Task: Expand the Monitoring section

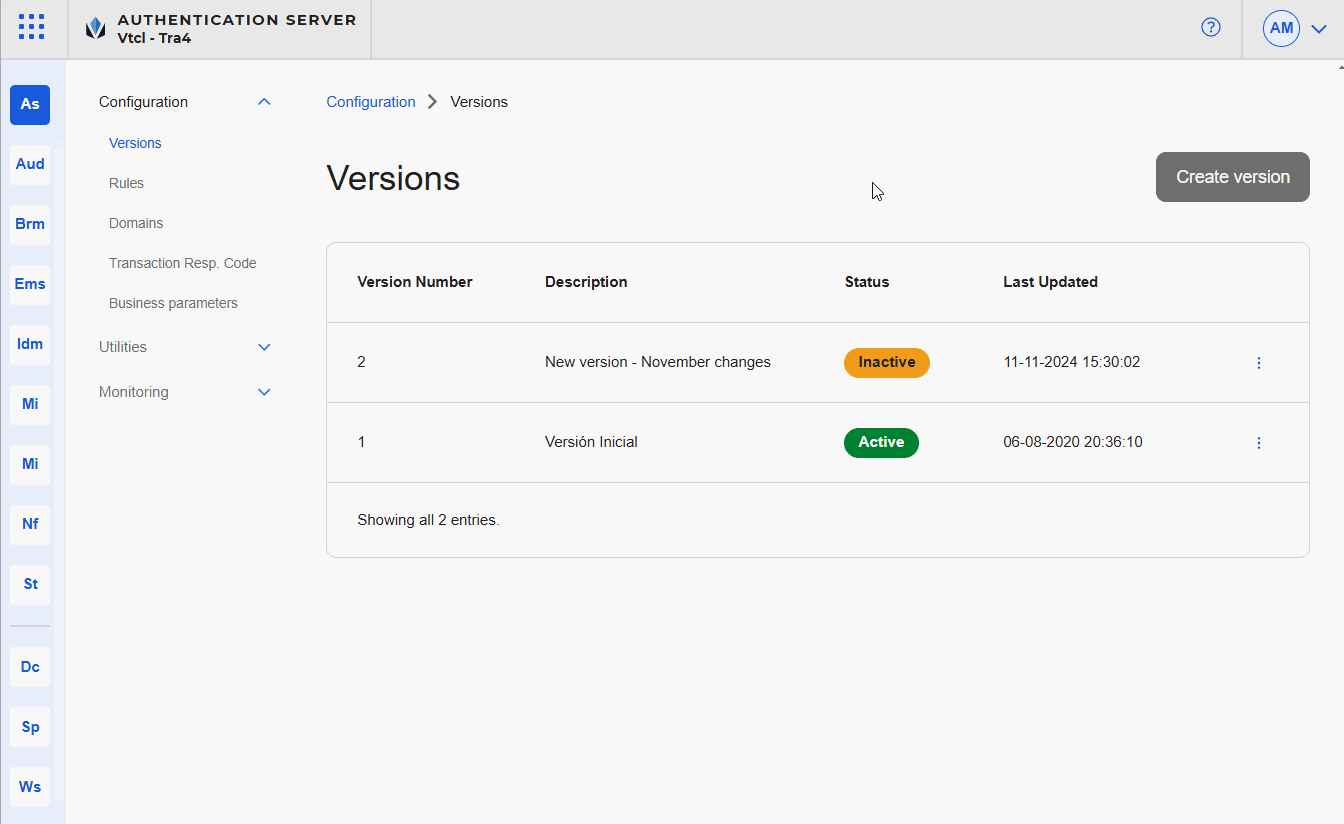Action: click(x=264, y=392)
